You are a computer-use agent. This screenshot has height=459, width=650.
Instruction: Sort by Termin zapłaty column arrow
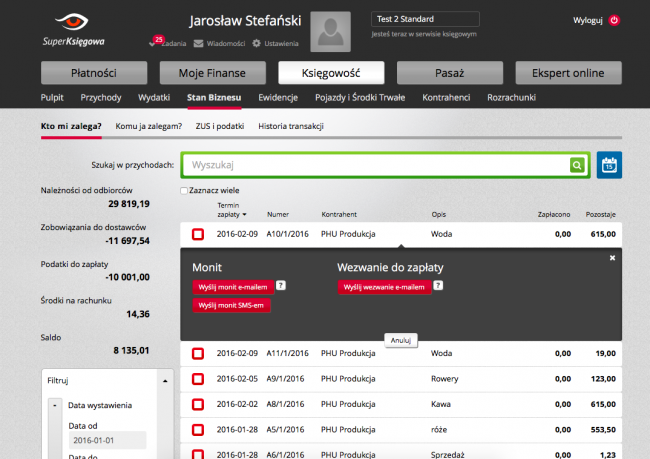(x=244, y=215)
